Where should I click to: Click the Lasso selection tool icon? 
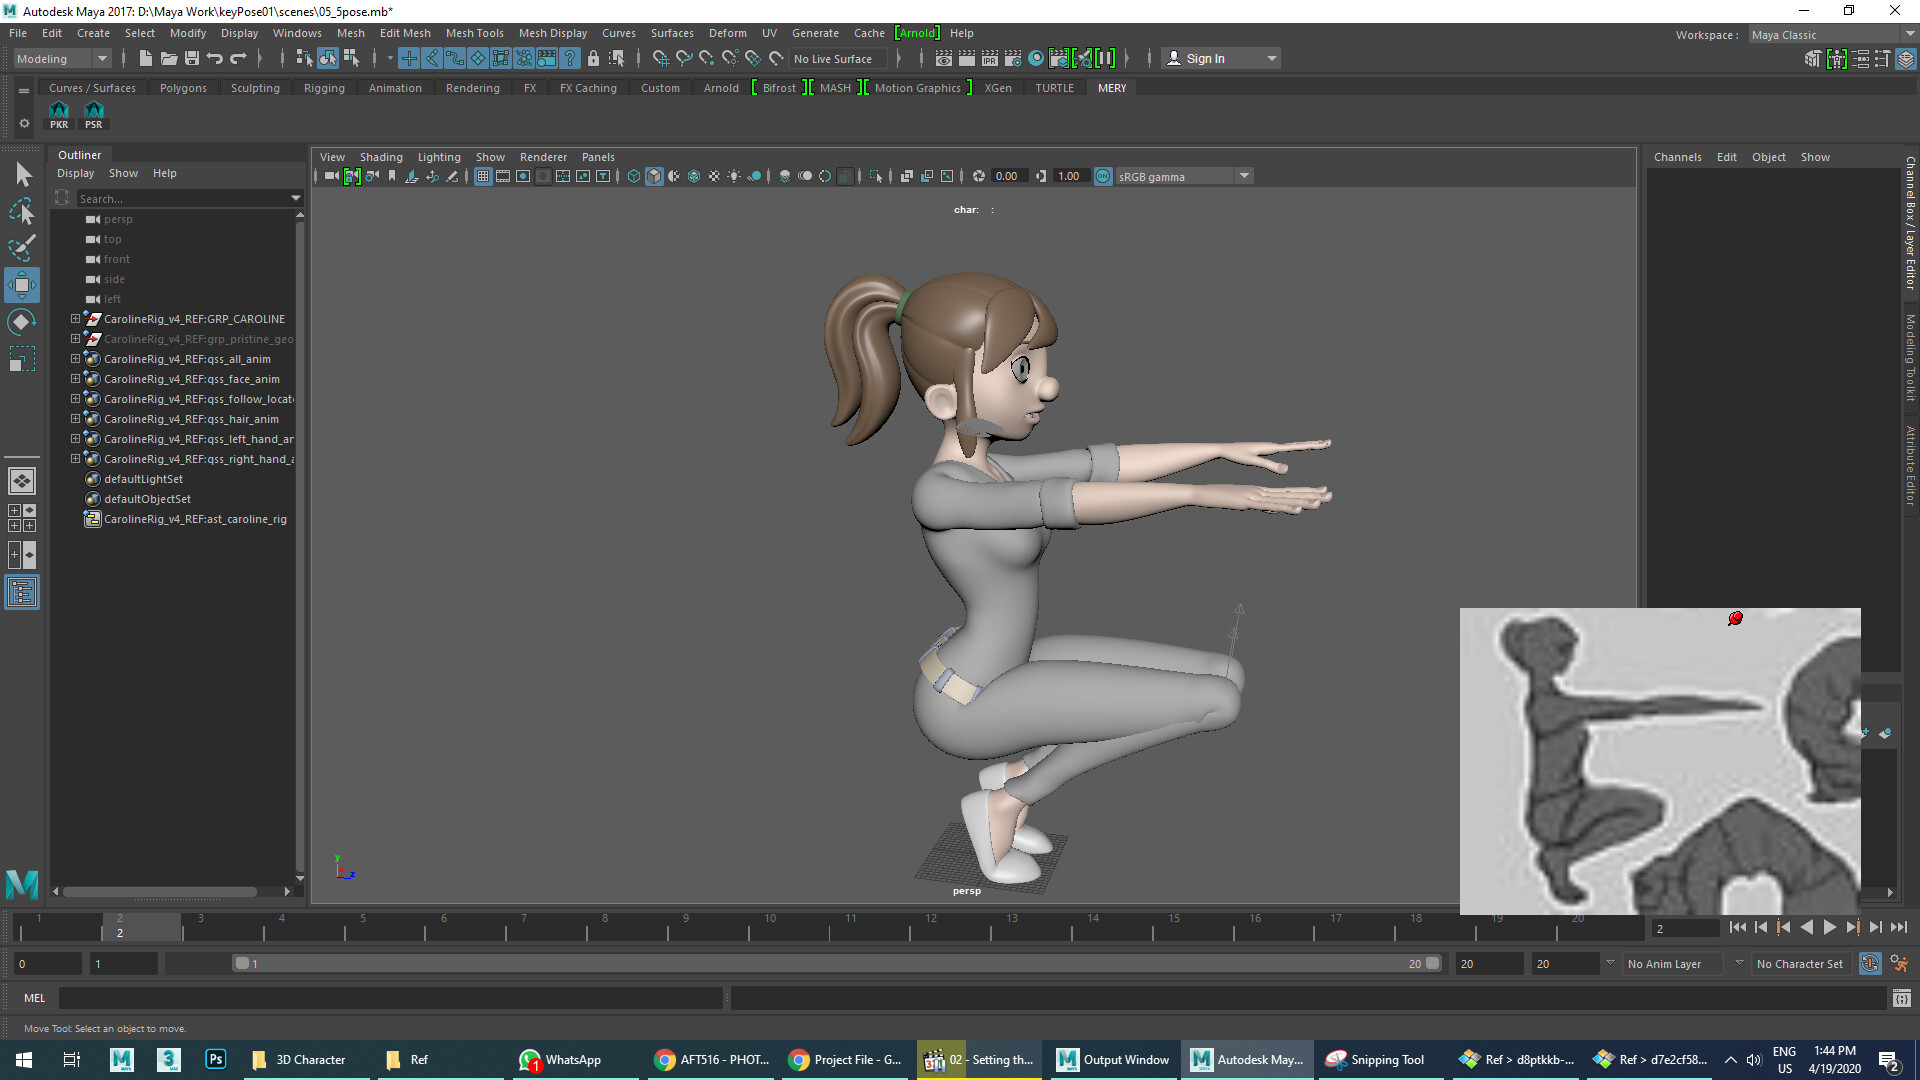[22, 212]
